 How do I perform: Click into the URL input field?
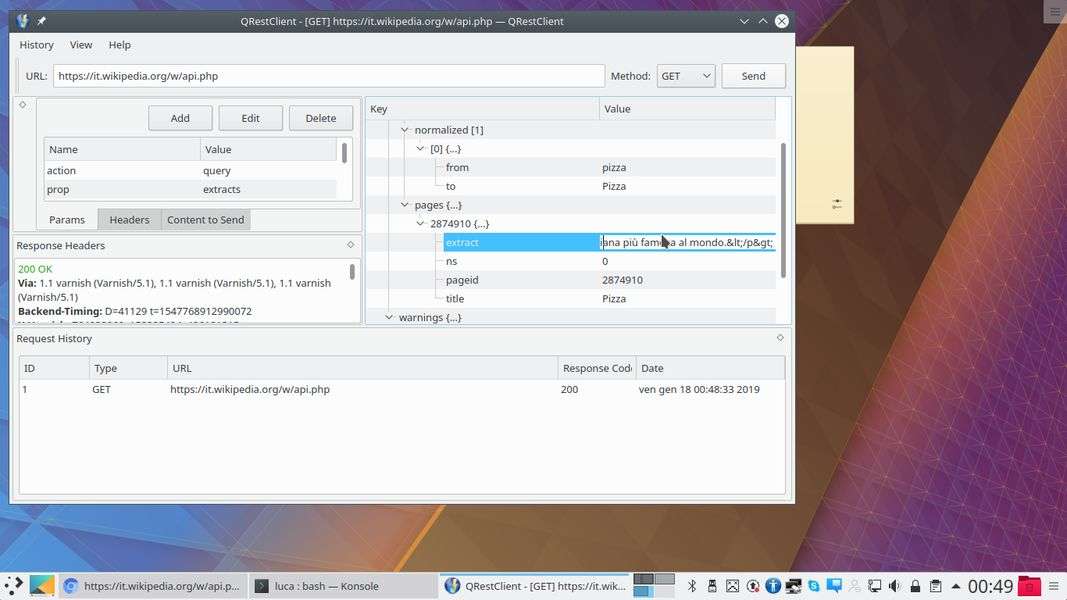pos(328,76)
